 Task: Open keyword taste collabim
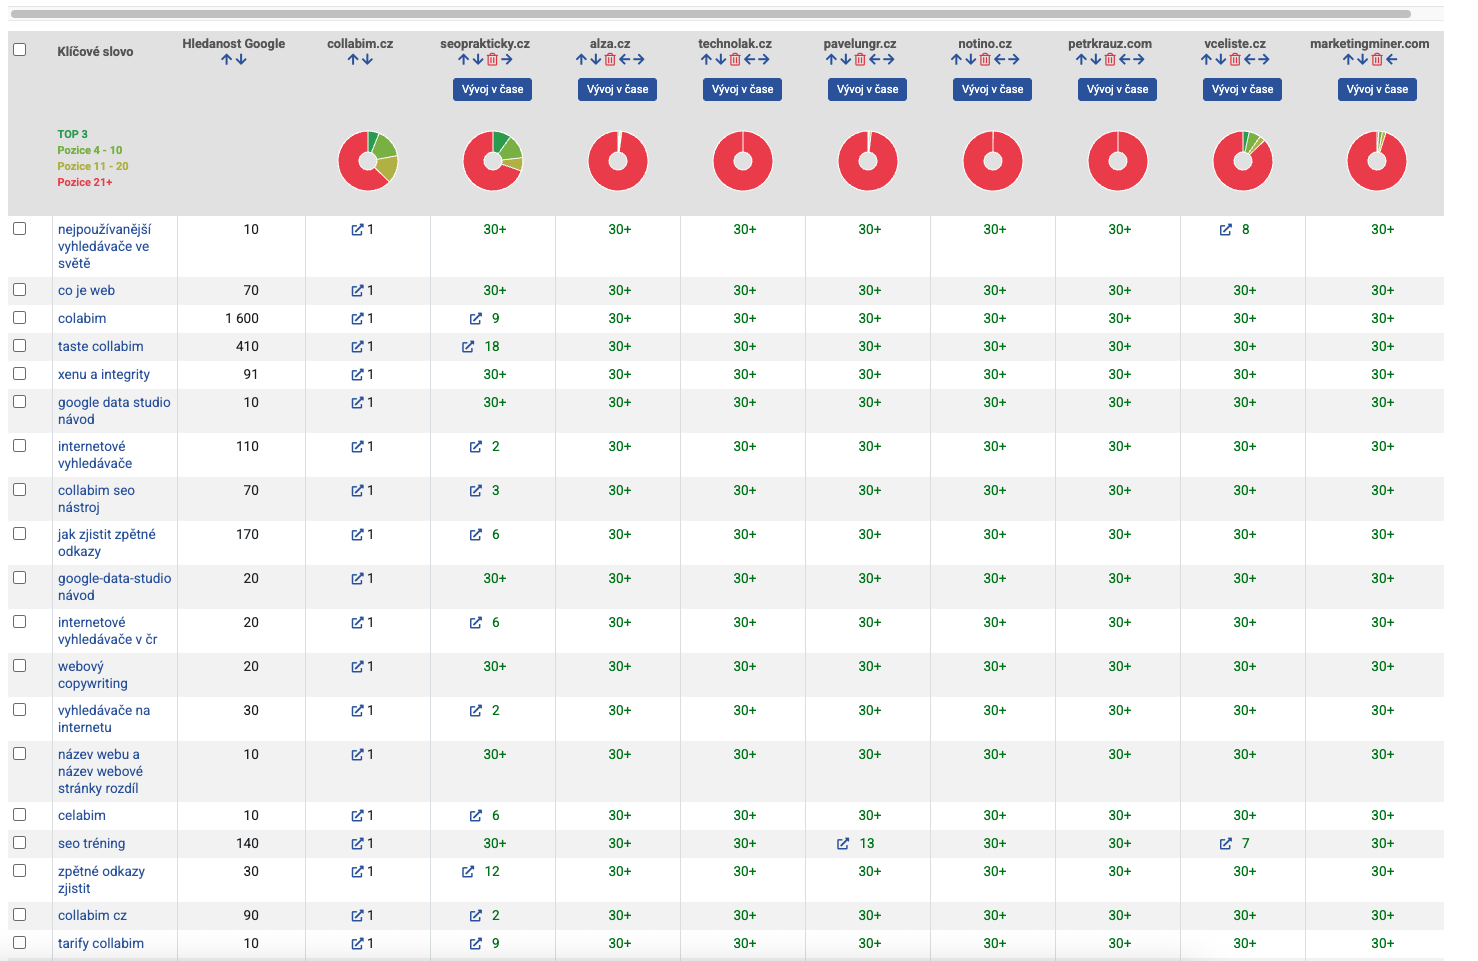101,347
